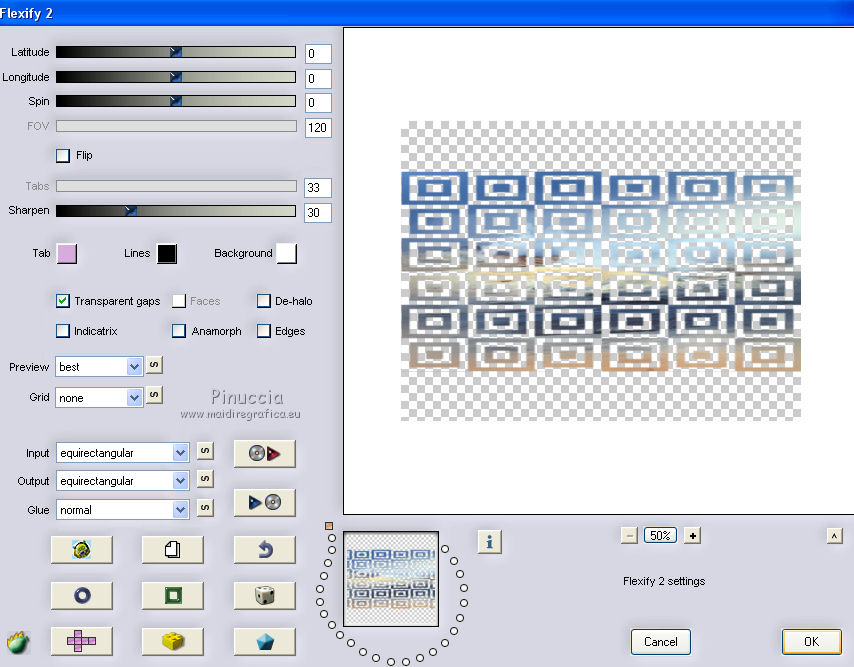Open the Background color swatch

click(286, 254)
